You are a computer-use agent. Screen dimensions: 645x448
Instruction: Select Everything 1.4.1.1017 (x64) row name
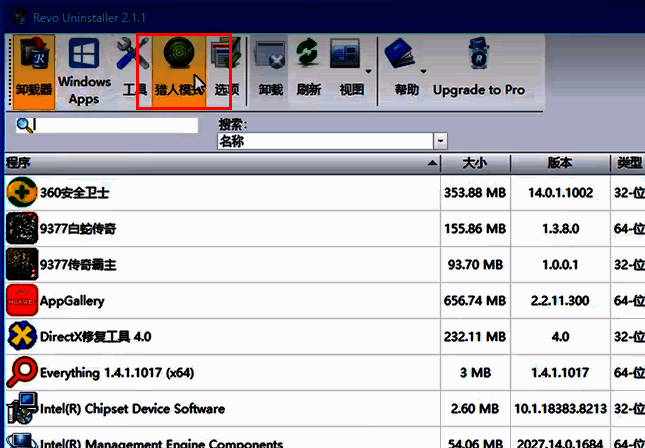[117, 373]
